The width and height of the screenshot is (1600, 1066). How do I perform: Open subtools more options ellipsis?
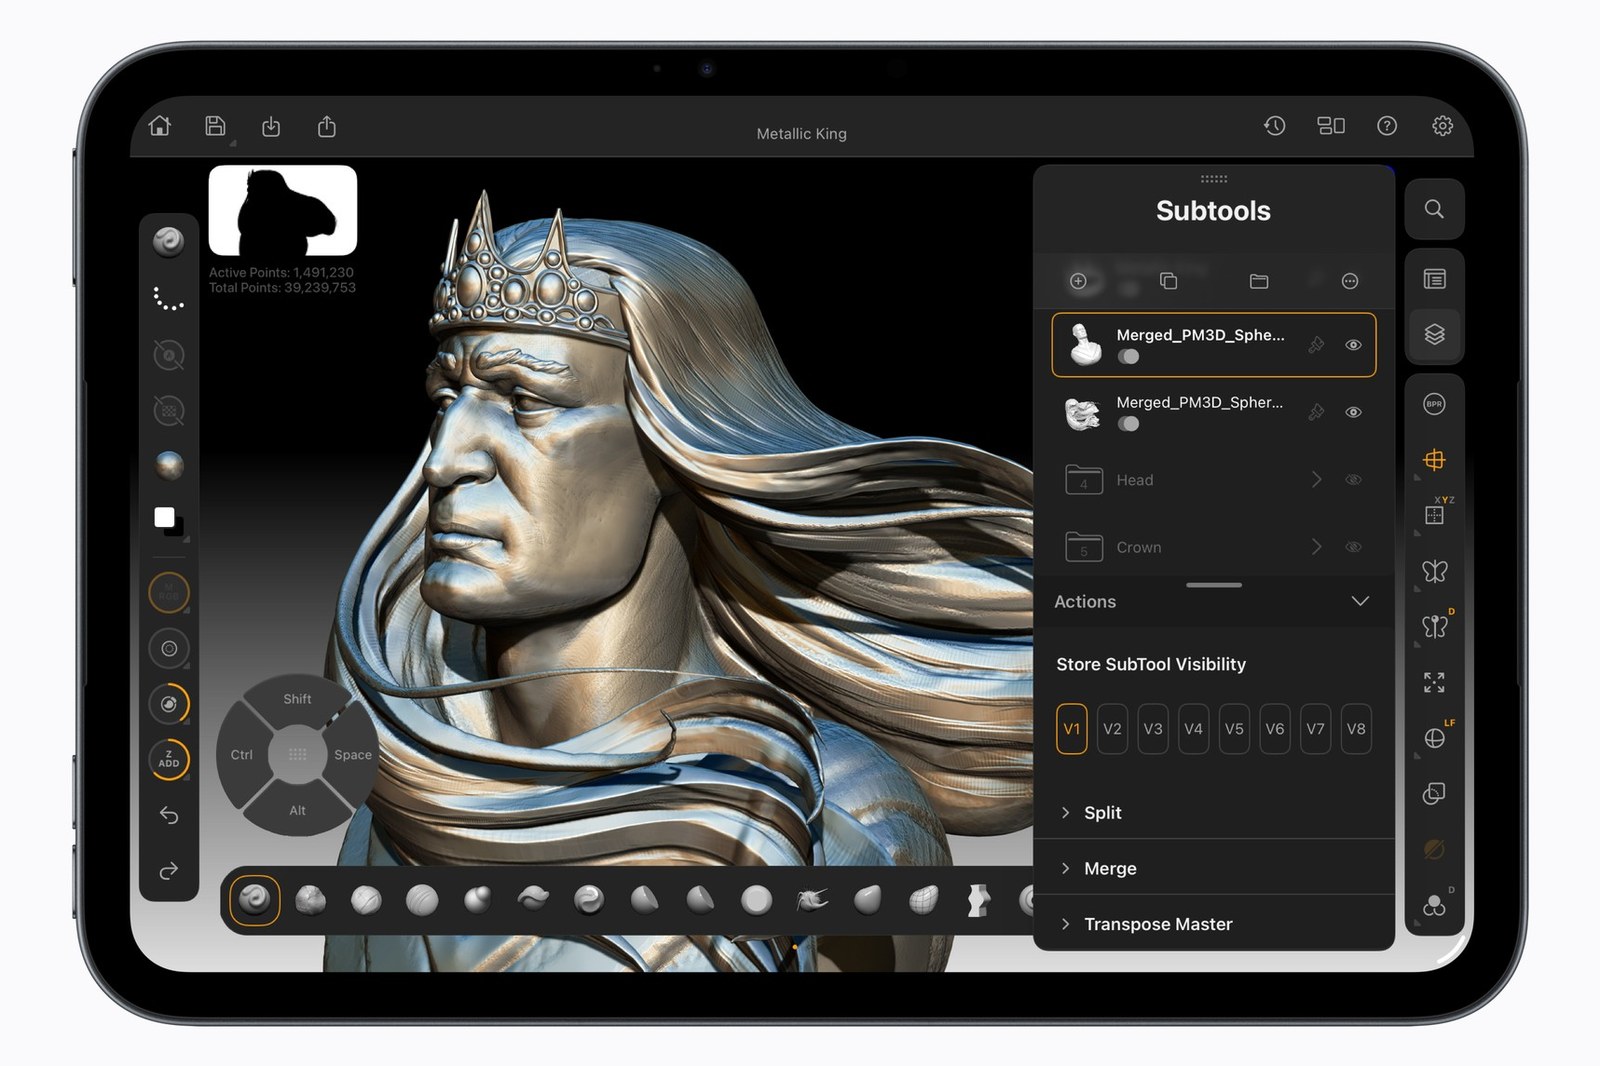1350,281
